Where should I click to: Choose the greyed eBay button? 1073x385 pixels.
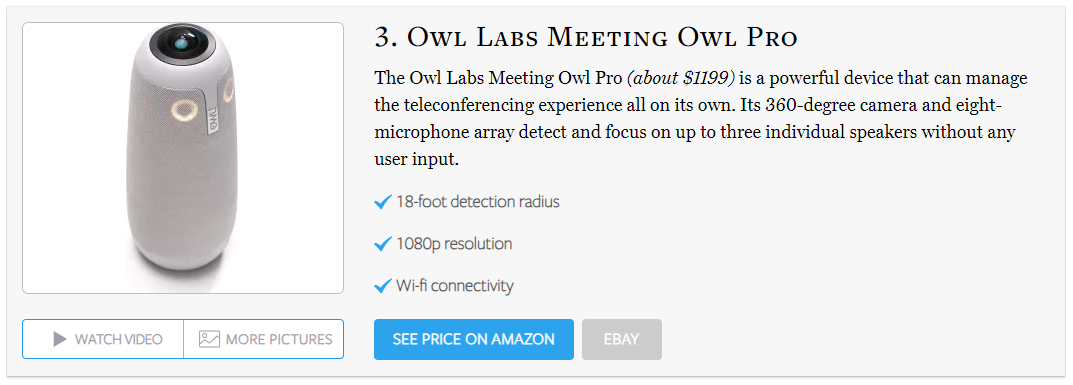(x=621, y=339)
